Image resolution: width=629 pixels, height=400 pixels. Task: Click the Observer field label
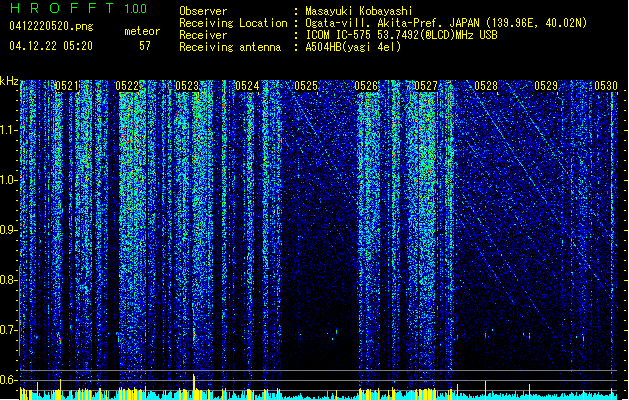pos(203,11)
